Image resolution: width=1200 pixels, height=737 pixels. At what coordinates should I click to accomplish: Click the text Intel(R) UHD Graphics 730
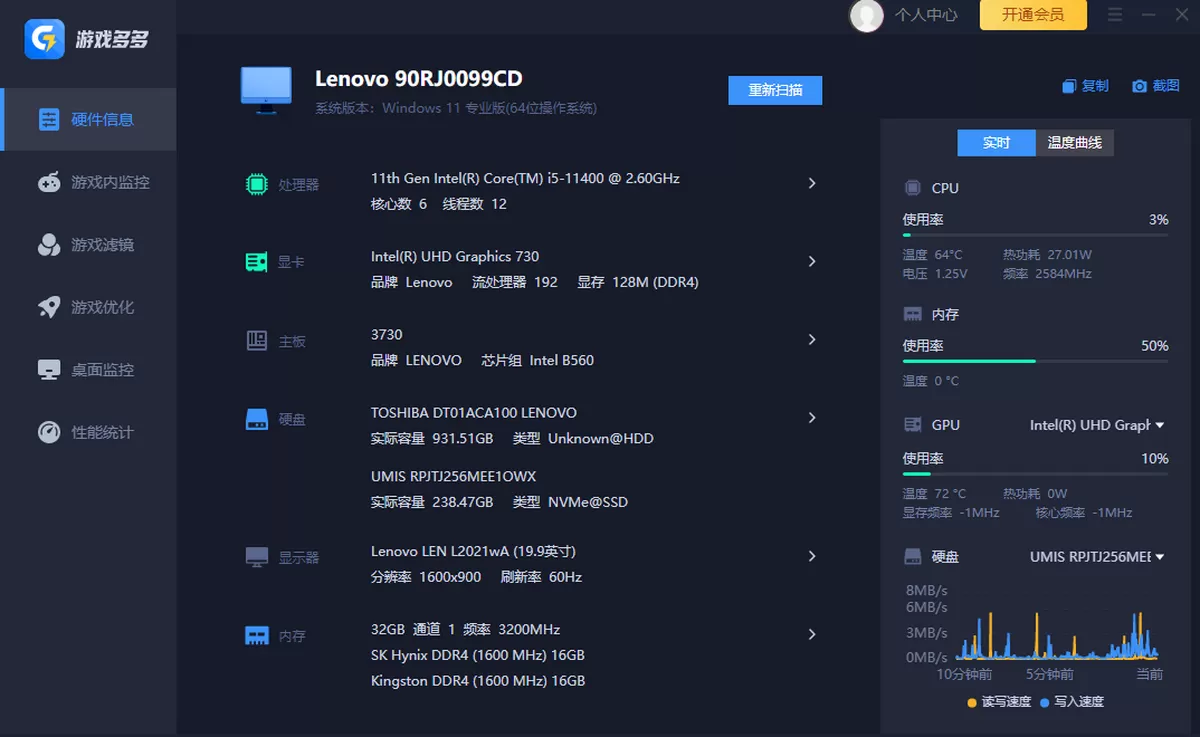(x=455, y=256)
